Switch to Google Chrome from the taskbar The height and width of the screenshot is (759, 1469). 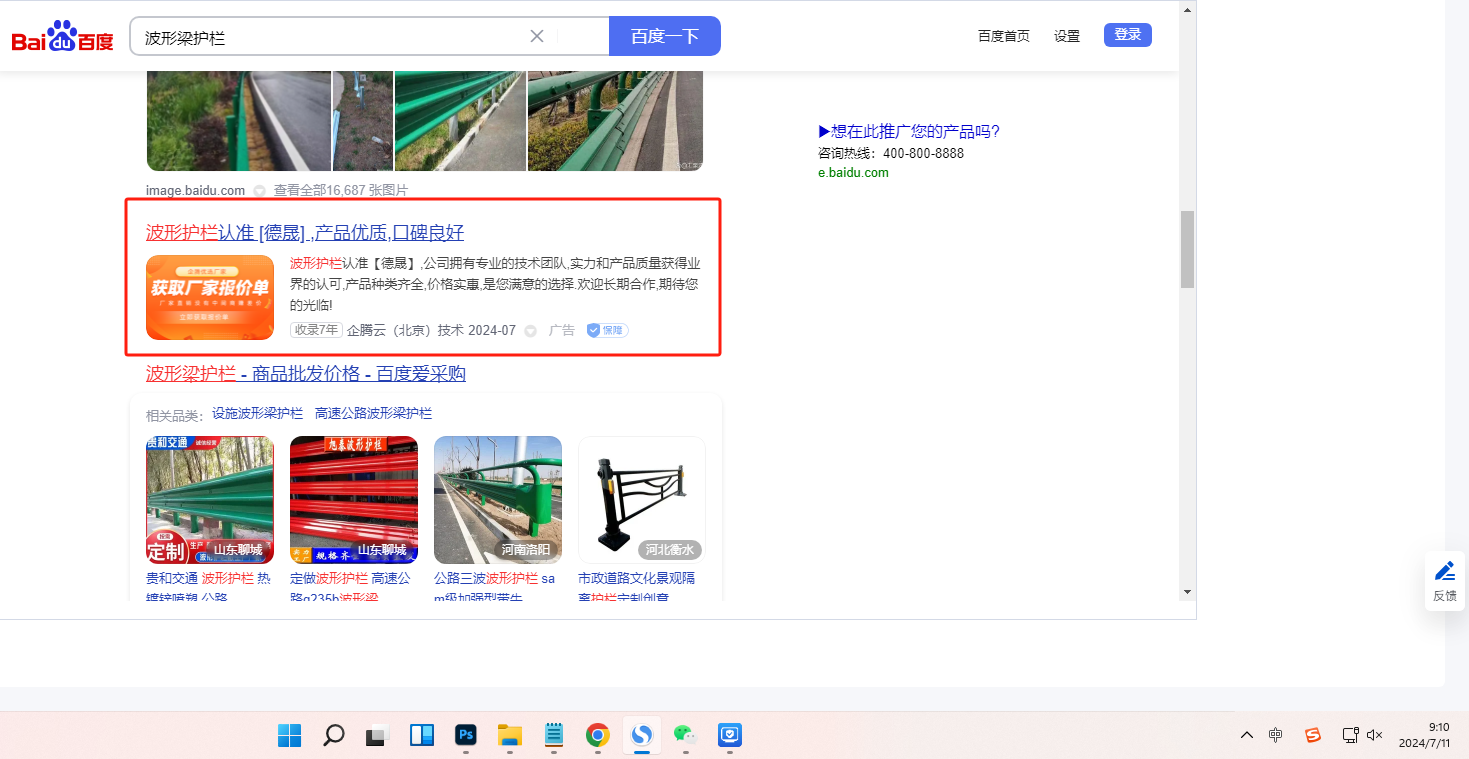coord(598,735)
